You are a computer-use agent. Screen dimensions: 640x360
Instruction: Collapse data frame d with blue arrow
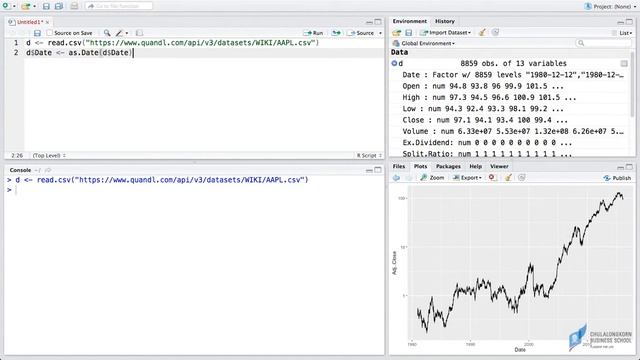[394, 63]
